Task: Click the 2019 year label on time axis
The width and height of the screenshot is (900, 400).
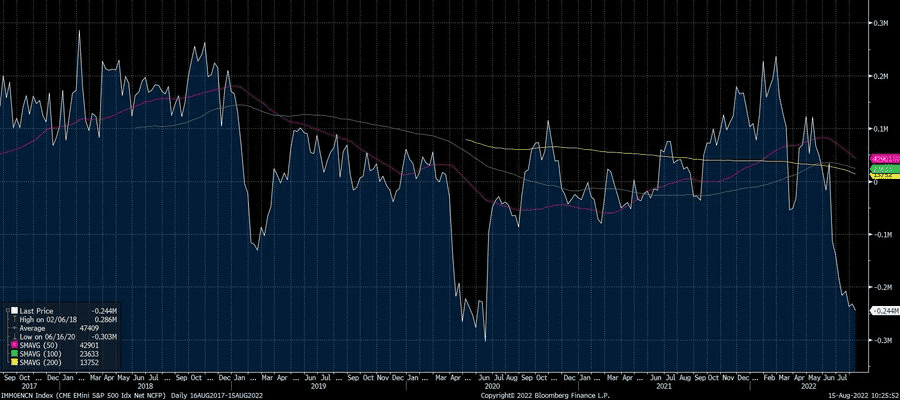Action: click(x=319, y=385)
